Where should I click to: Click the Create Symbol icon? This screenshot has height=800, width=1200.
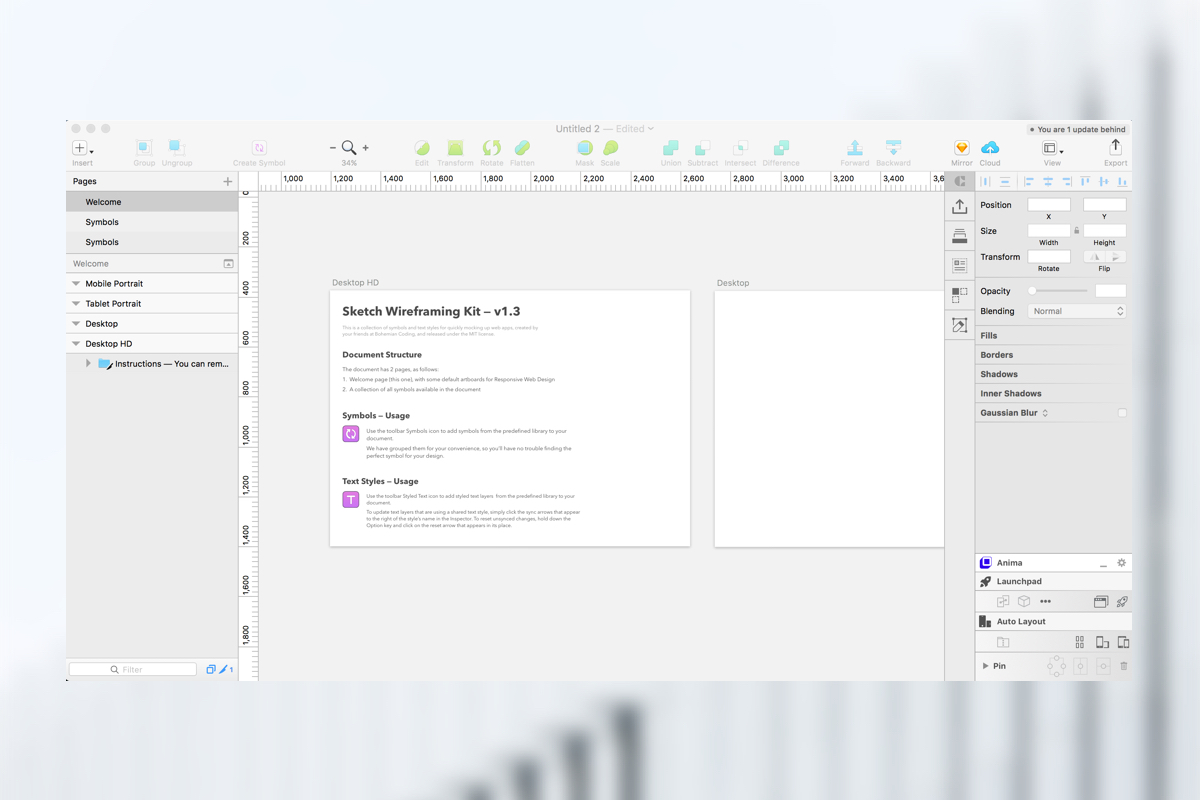point(259,148)
